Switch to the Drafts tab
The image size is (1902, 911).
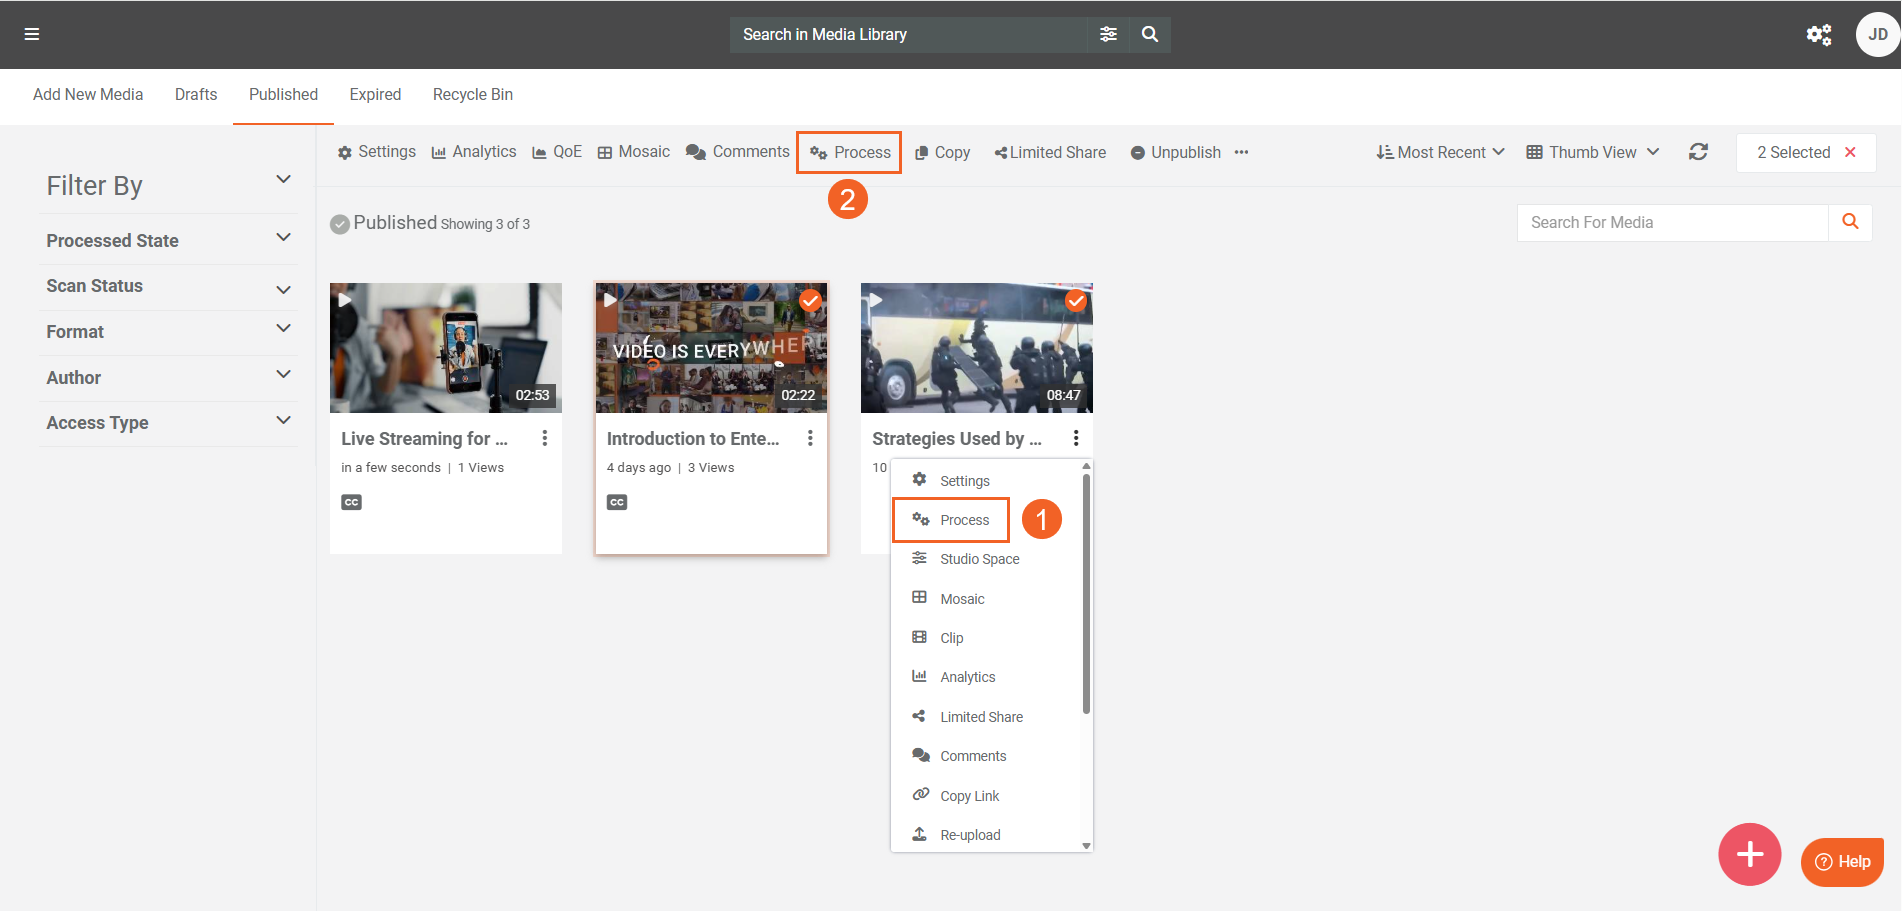[x=196, y=94]
